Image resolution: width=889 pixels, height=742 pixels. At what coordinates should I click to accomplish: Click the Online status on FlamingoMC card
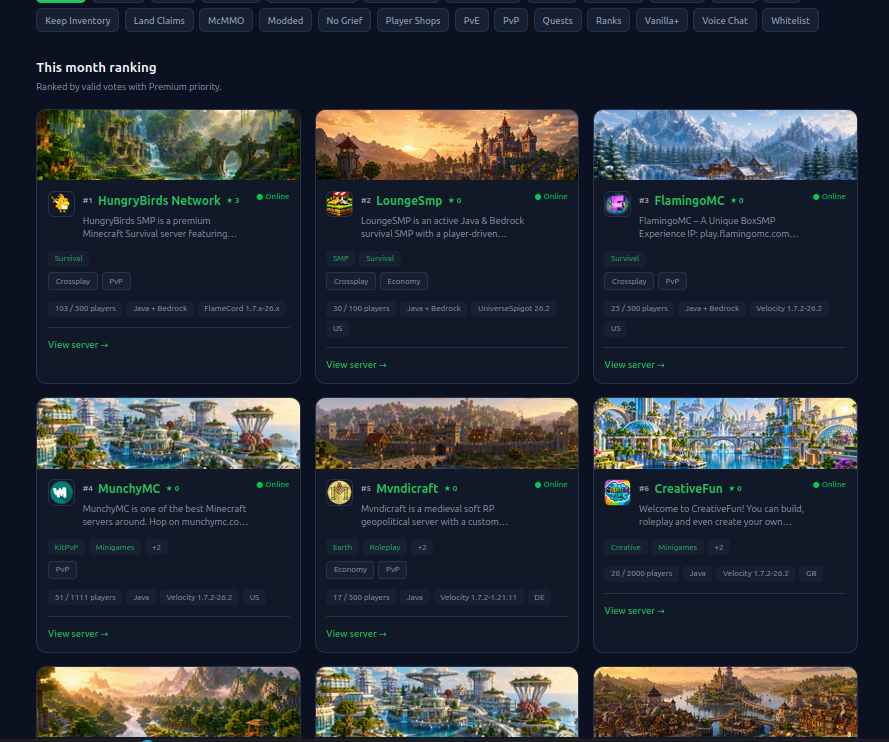829,197
